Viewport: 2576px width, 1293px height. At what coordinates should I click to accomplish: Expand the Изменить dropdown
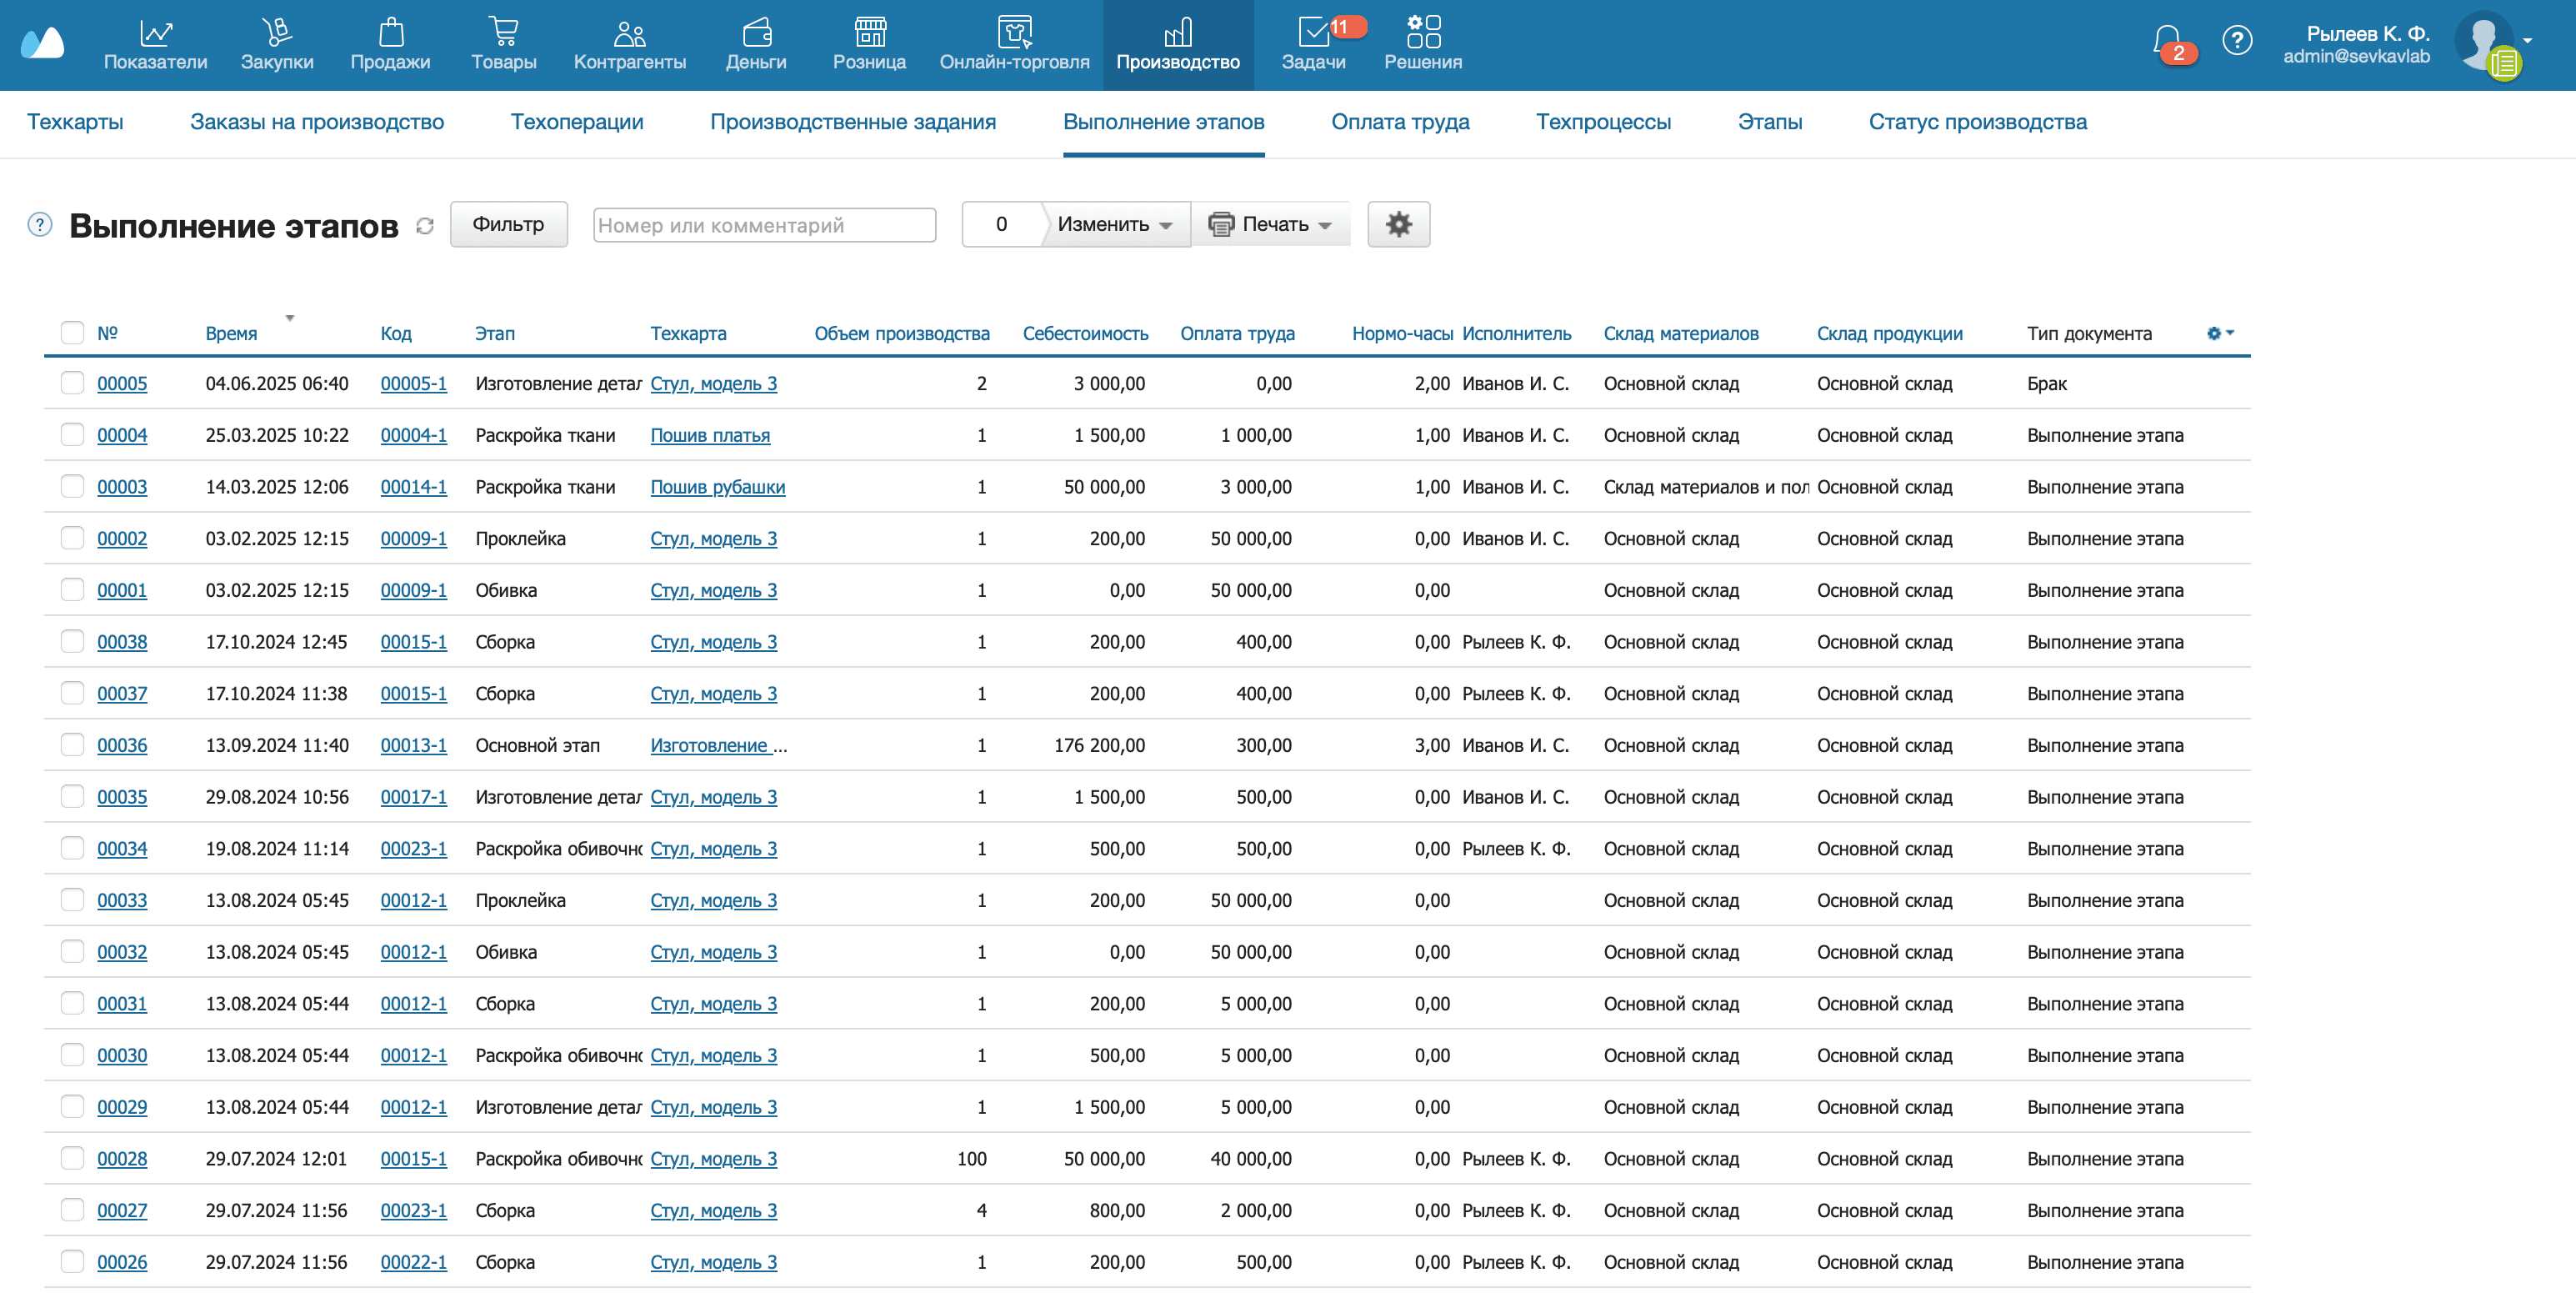[x=1114, y=224]
